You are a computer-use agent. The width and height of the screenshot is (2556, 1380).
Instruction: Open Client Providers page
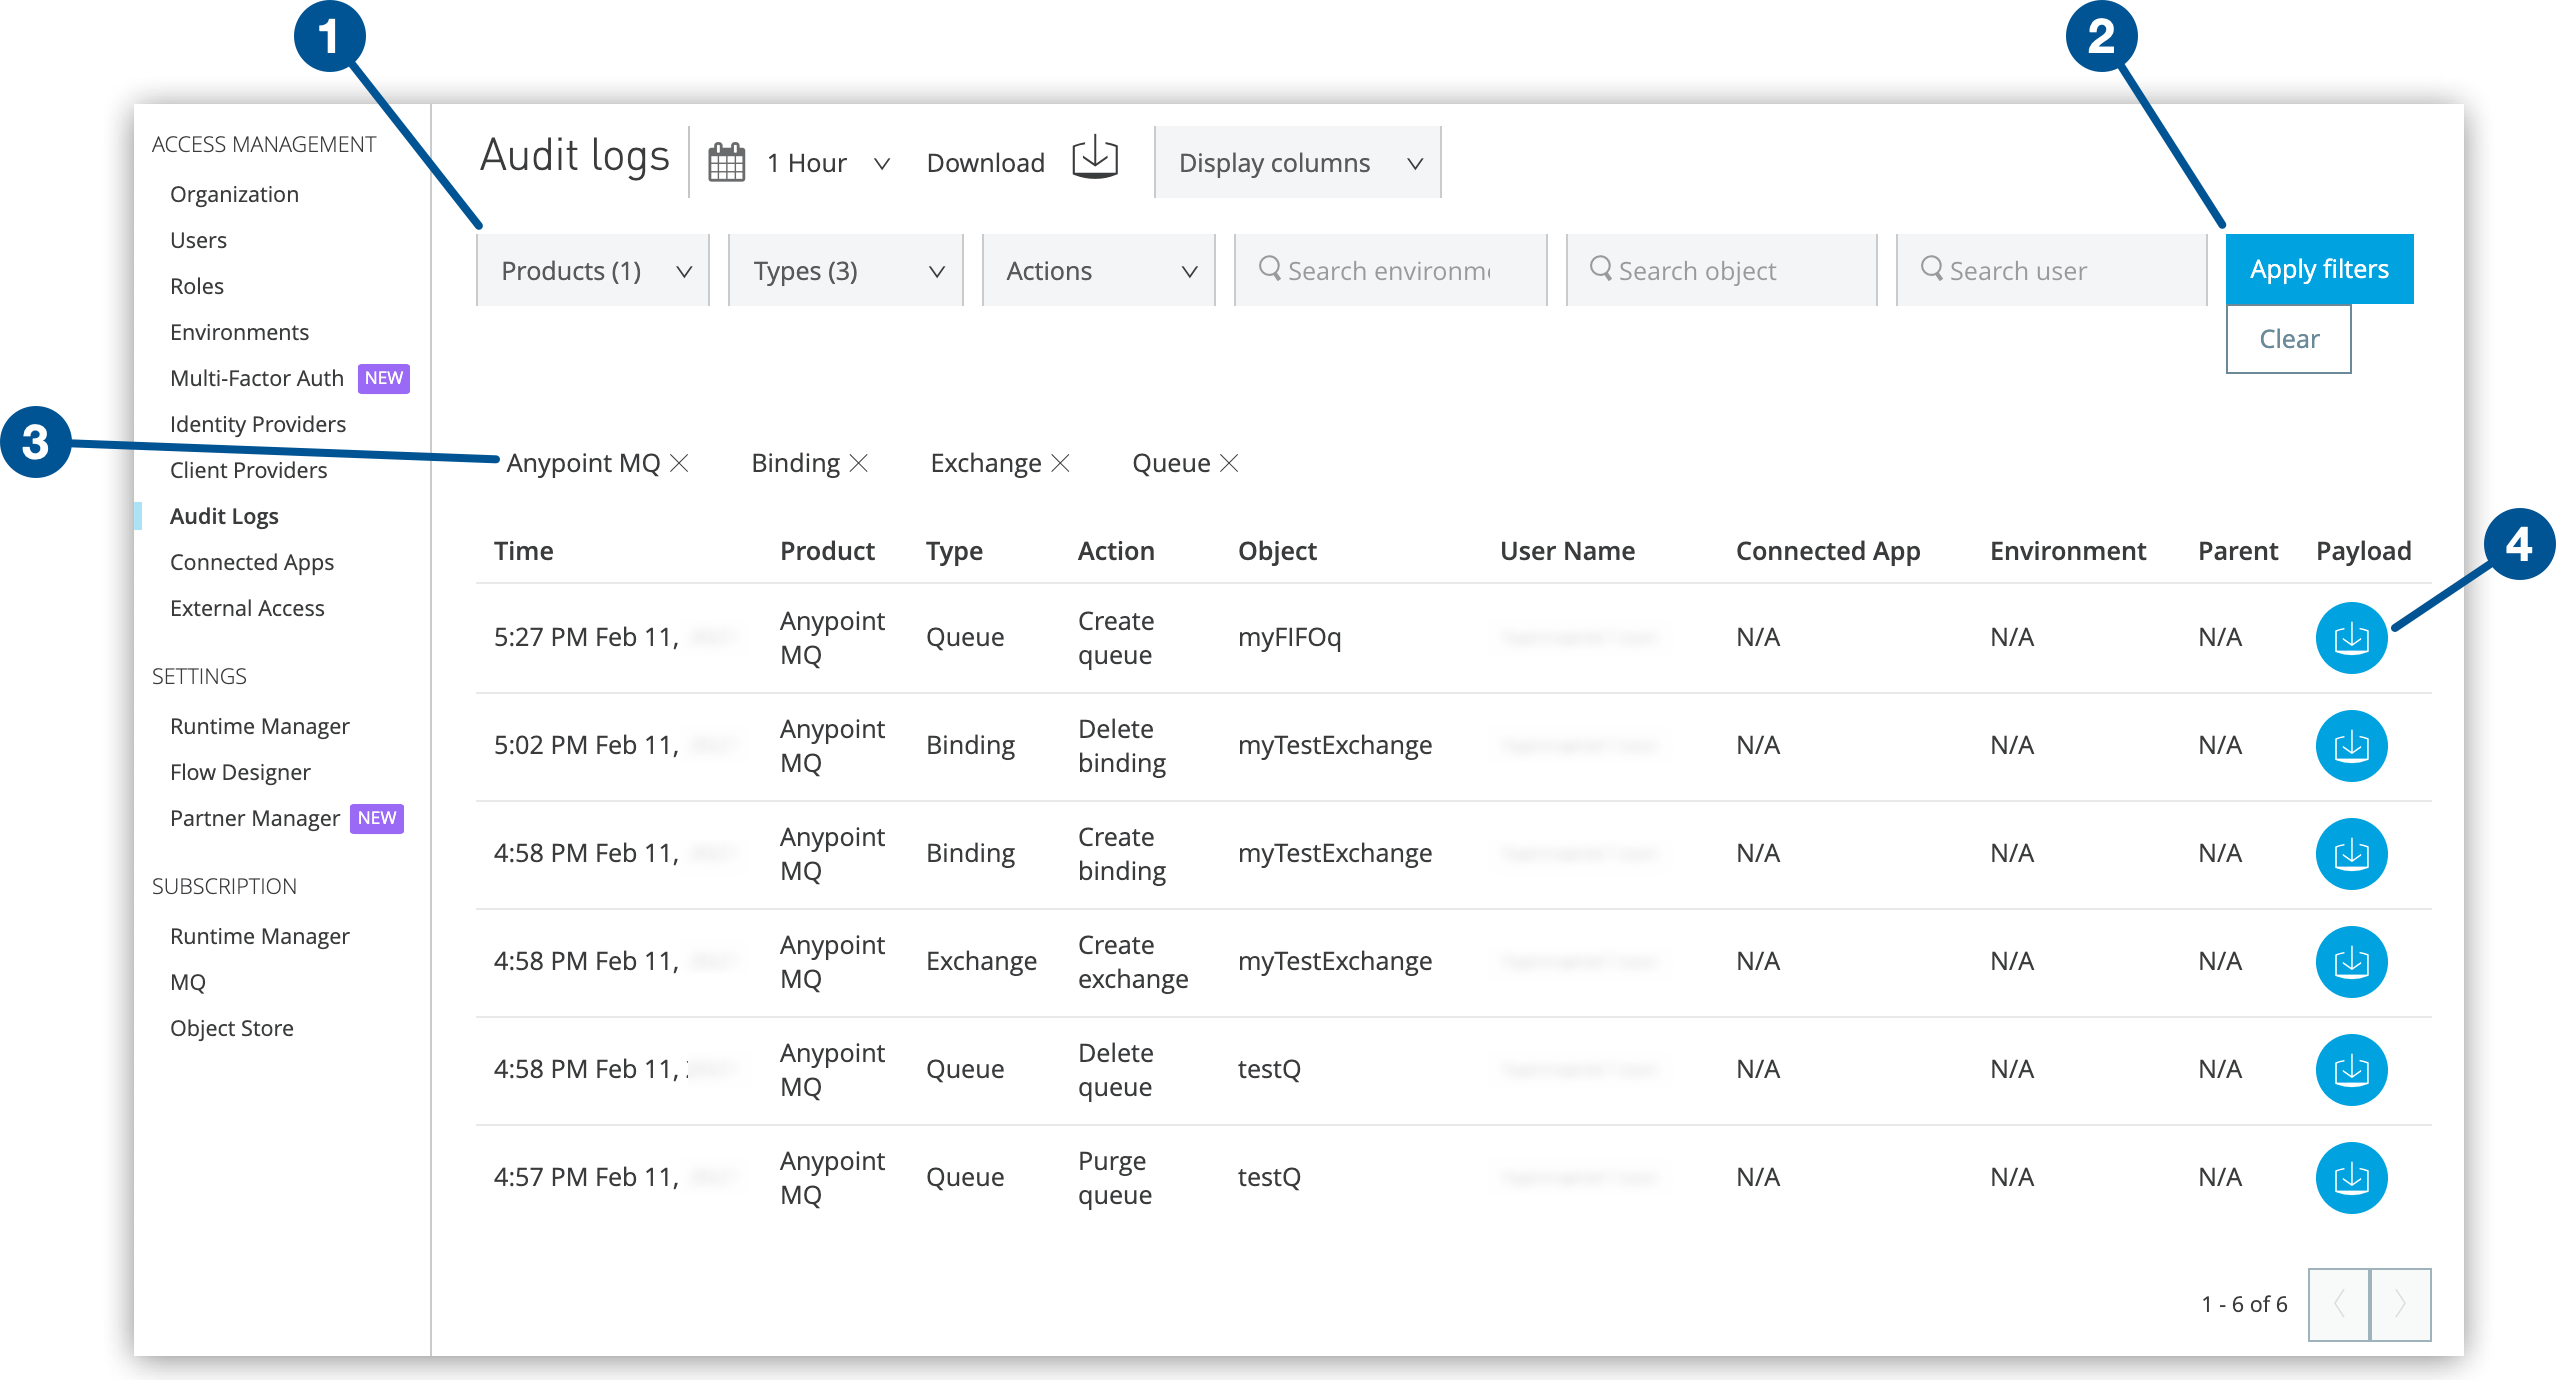(248, 470)
